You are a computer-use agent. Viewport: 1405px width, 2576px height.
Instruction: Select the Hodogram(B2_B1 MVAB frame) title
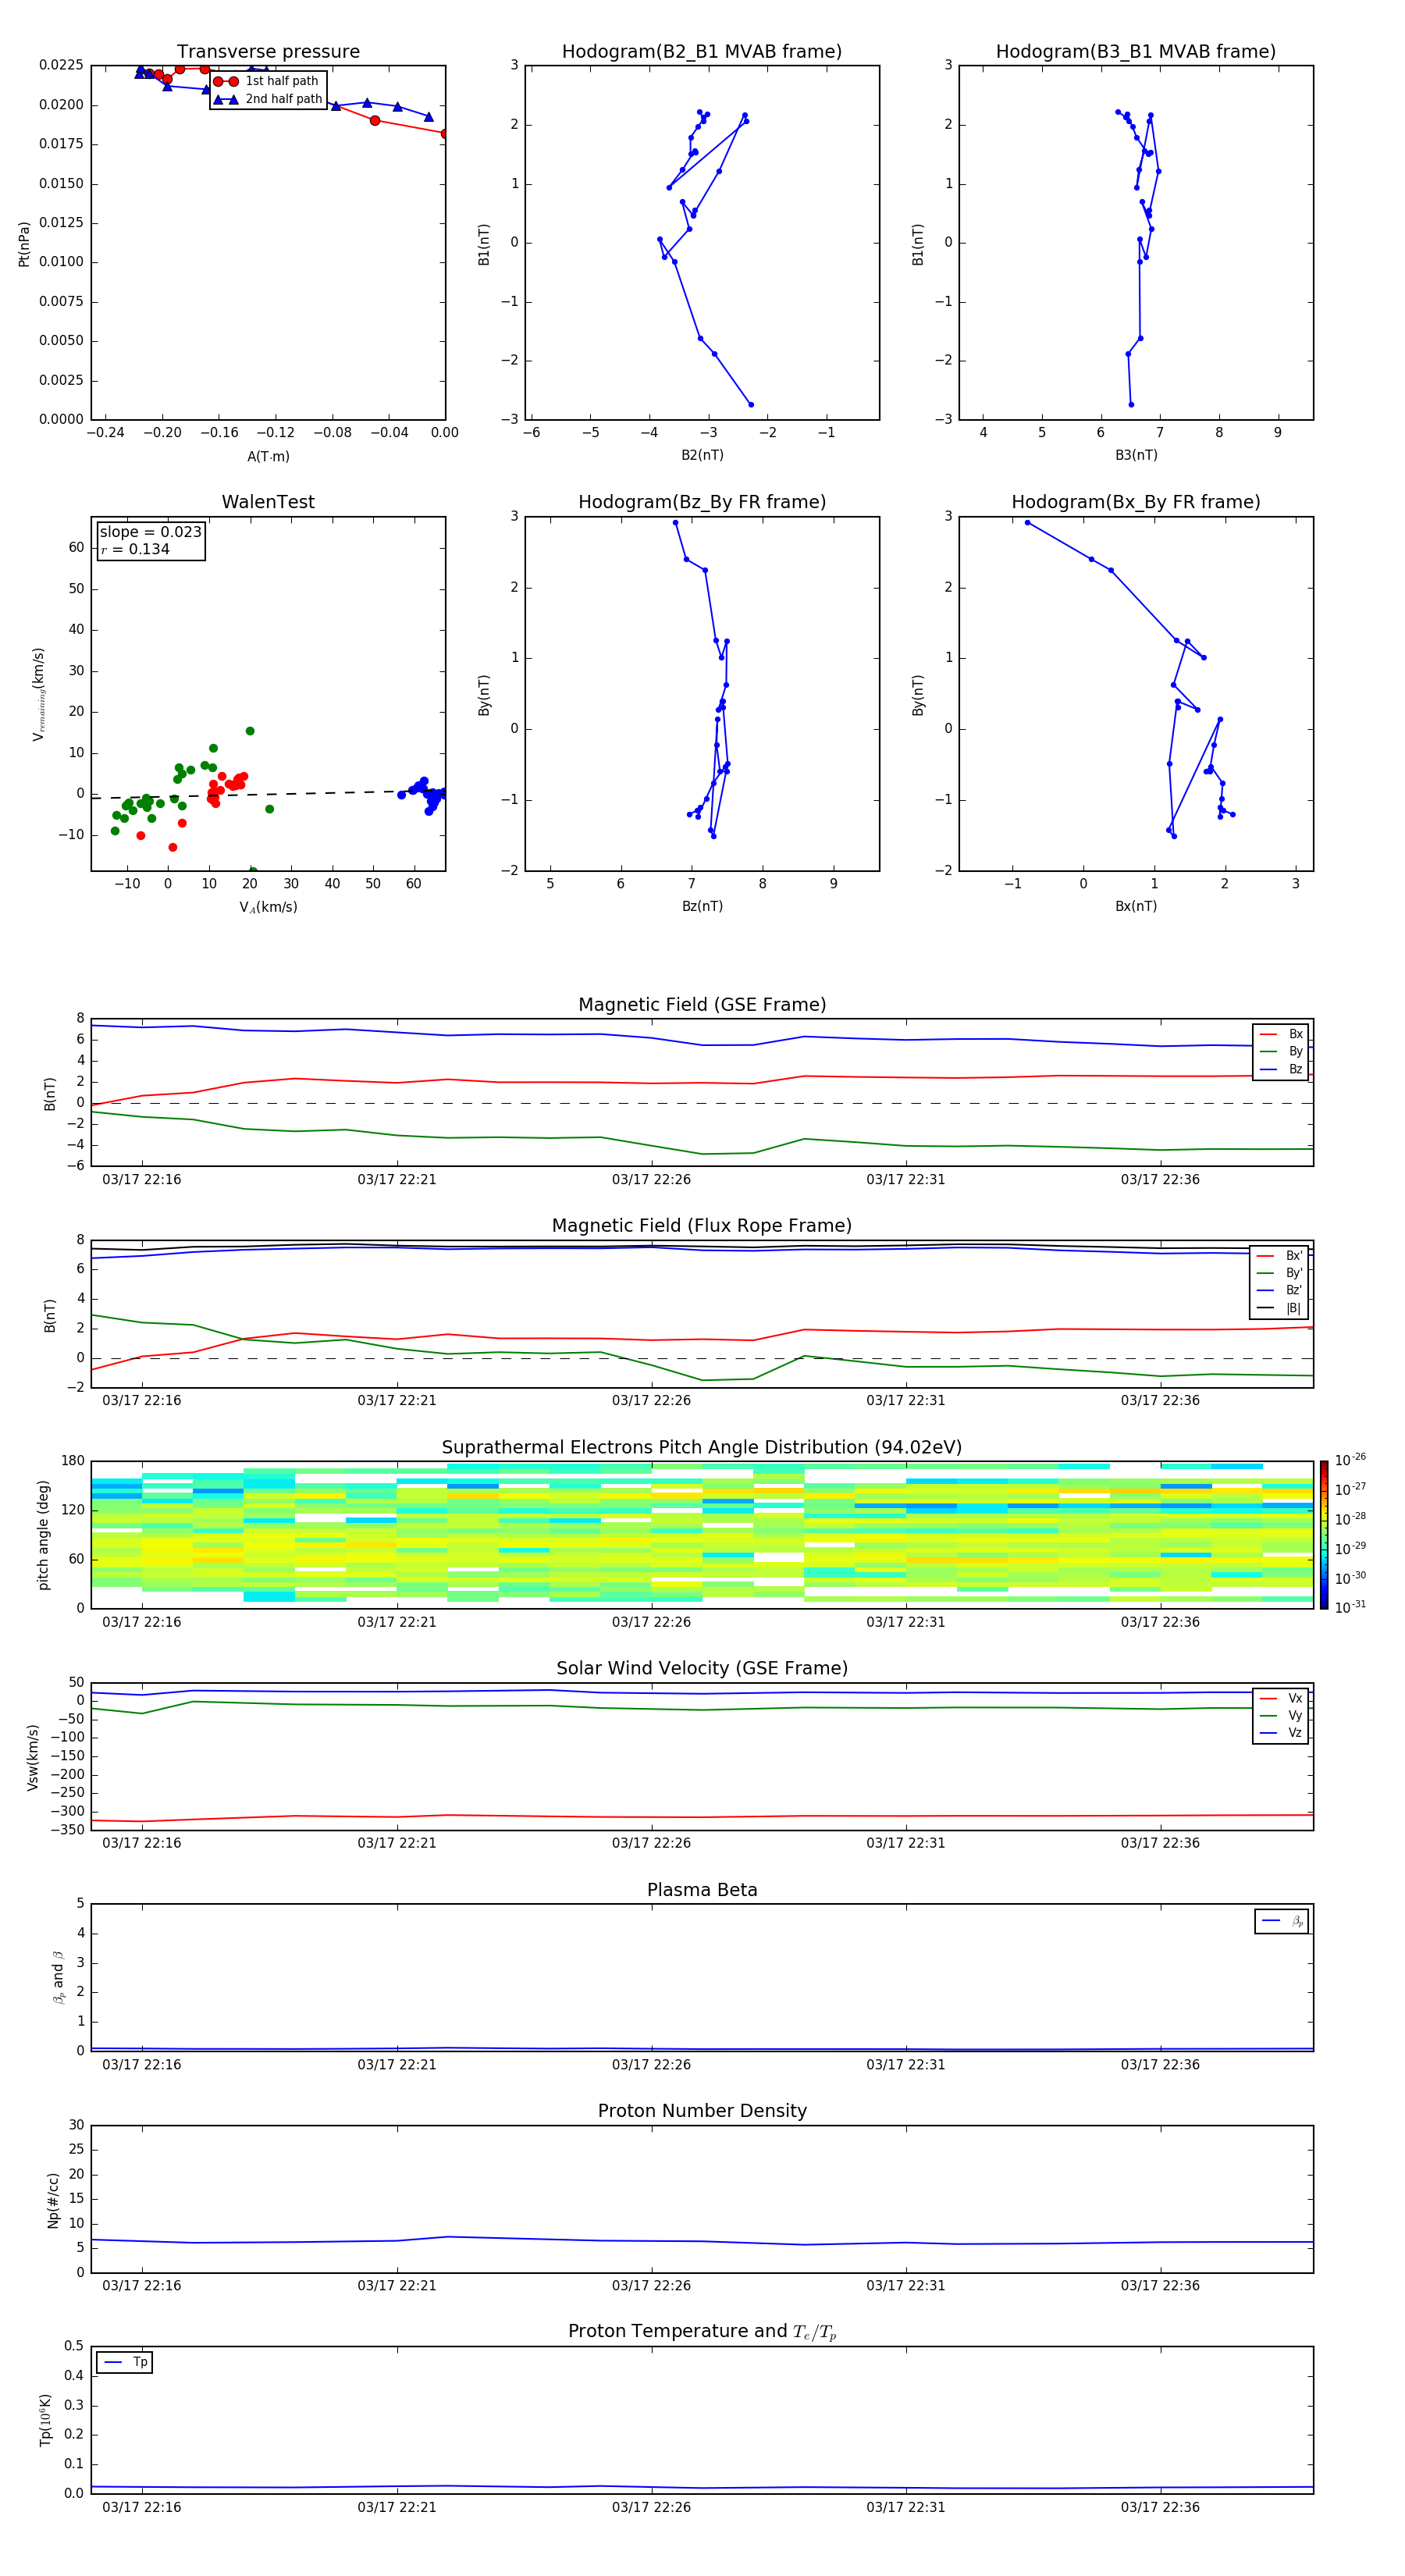[x=702, y=52]
